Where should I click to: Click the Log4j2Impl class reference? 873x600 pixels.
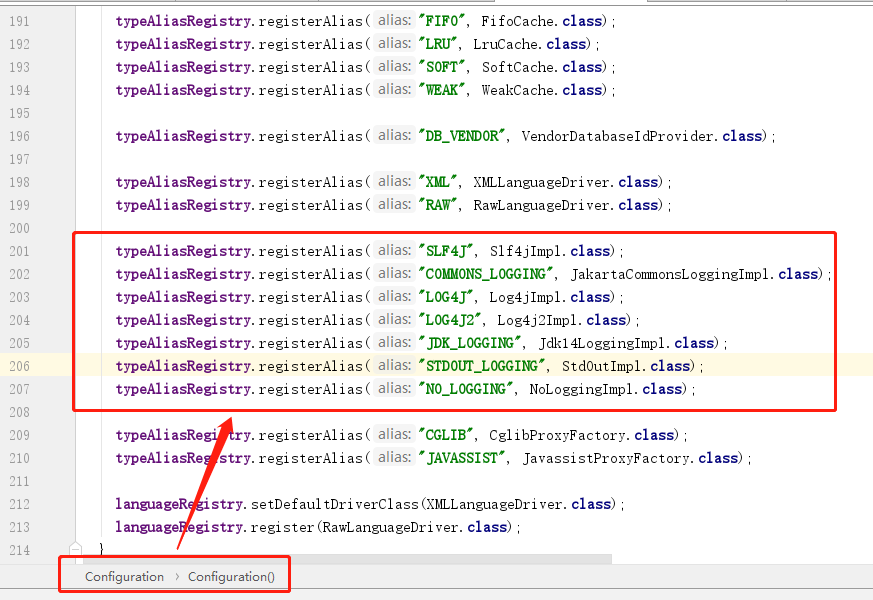click(539, 321)
